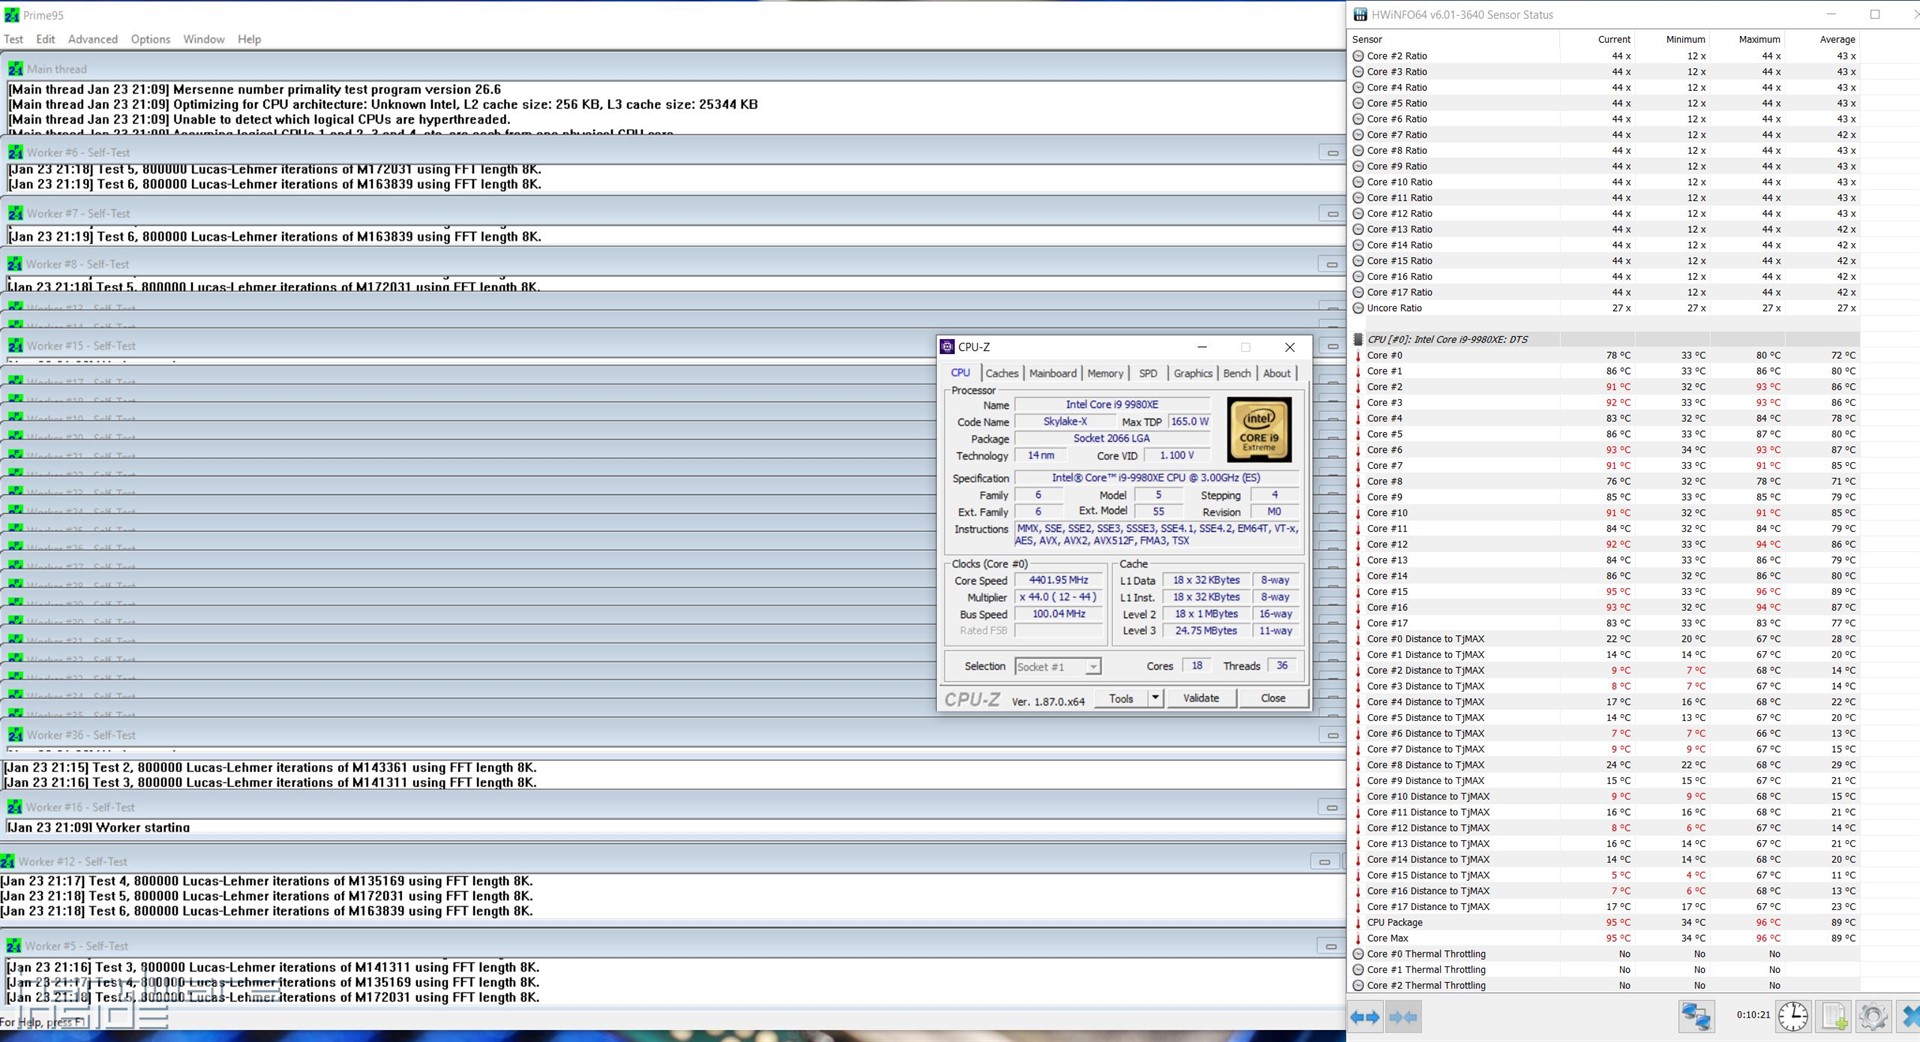This screenshot has width=1920, height=1042.
Task: Click Prime95 title bar app icon
Action: pos(12,15)
